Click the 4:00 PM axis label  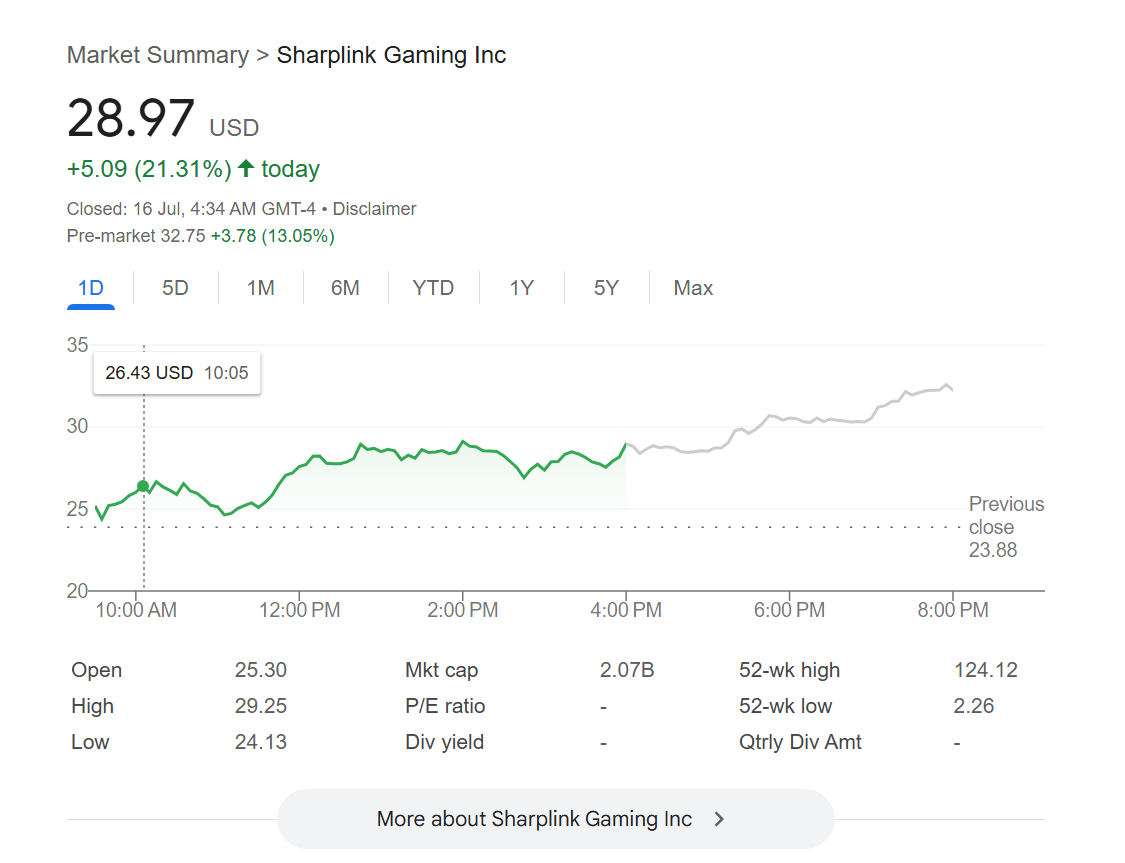point(626,610)
